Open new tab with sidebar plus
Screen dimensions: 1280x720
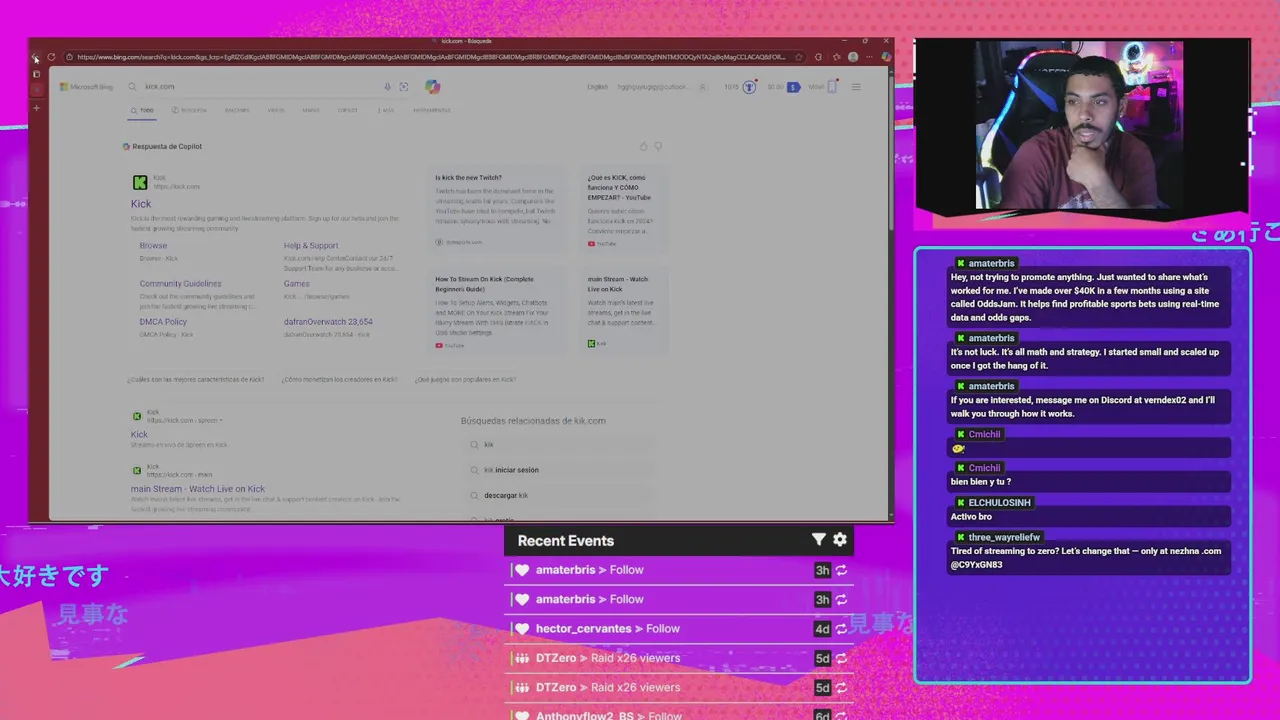36,107
